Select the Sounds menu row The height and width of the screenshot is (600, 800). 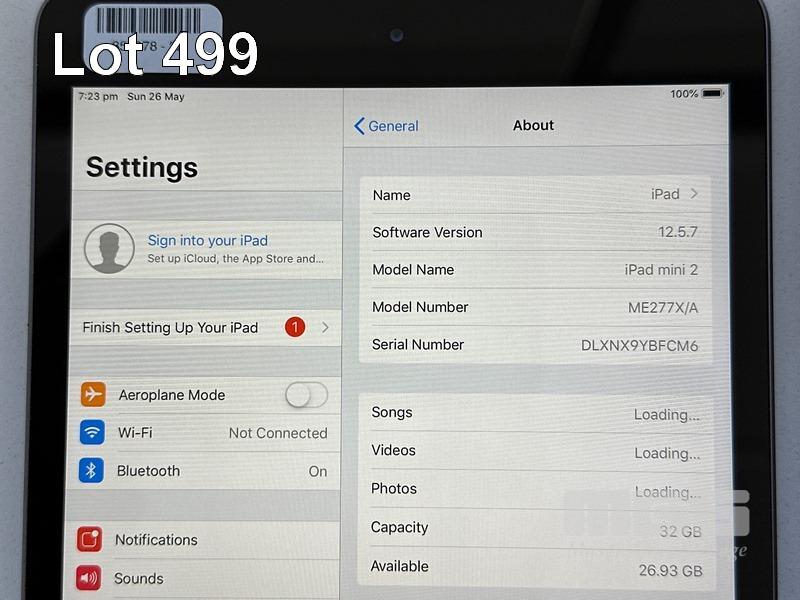point(202,579)
